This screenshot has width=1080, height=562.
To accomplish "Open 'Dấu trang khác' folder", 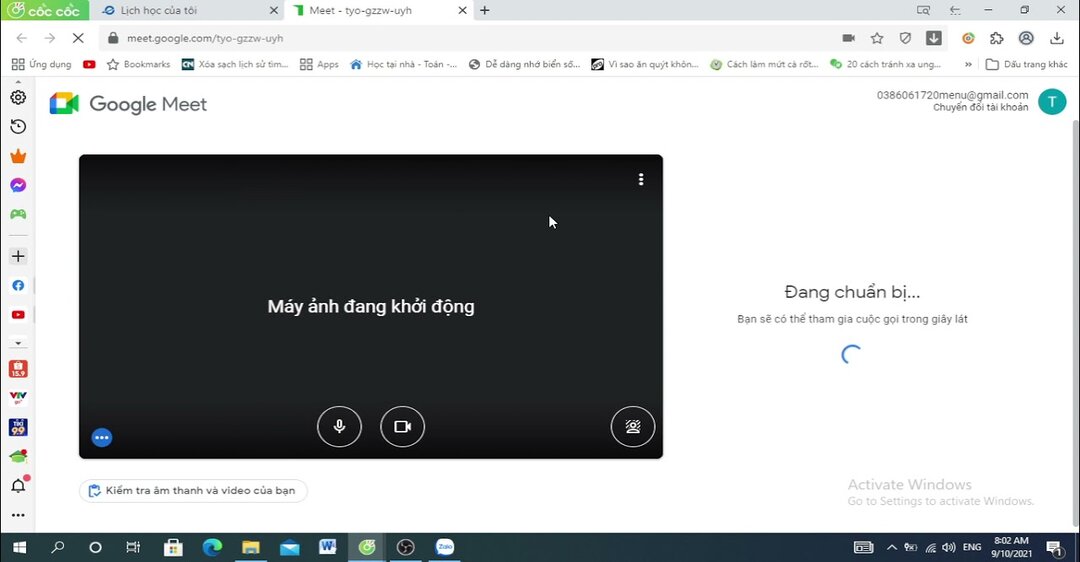I will (x=1026, y=64).
